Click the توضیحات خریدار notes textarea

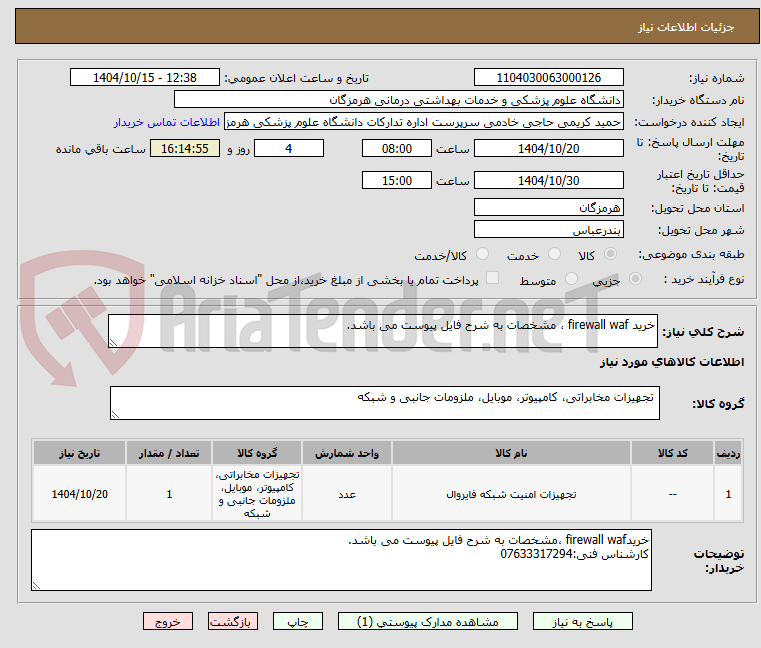point(341,560)
